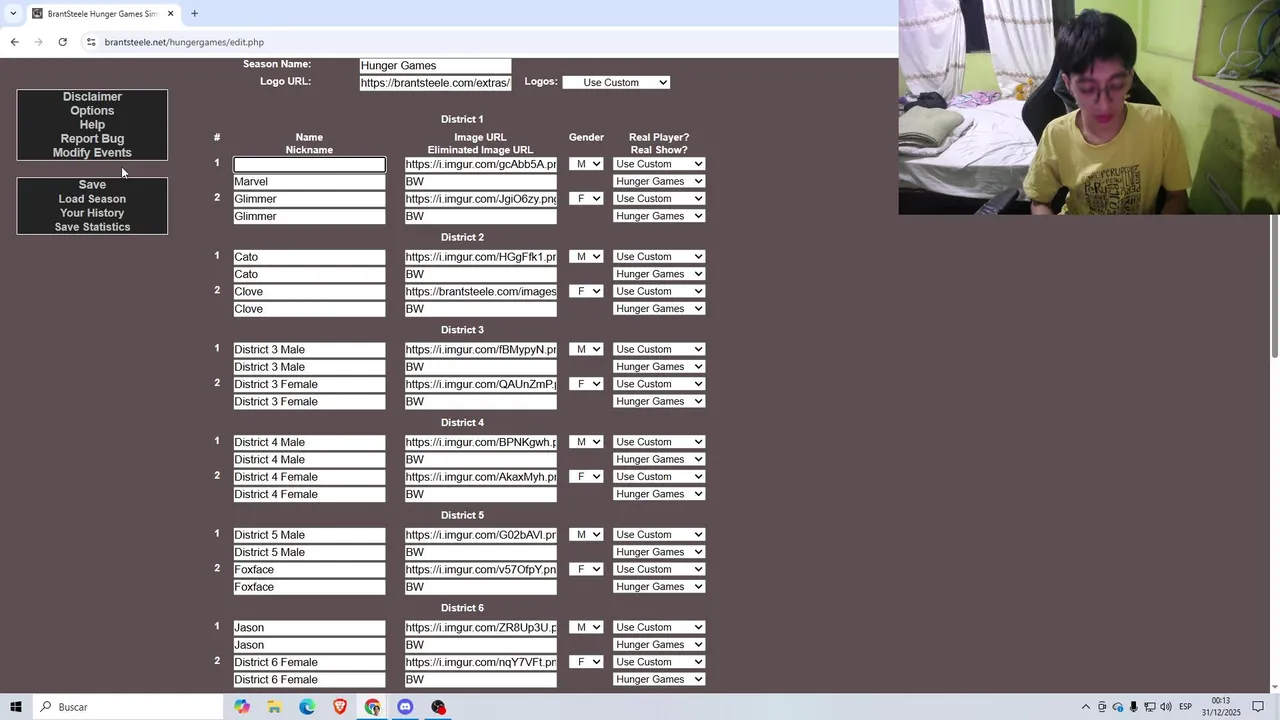Open Hunger Games show dropdown for District 6 Female
Screen dimensions: 1280x720
(x=659, y=680)
